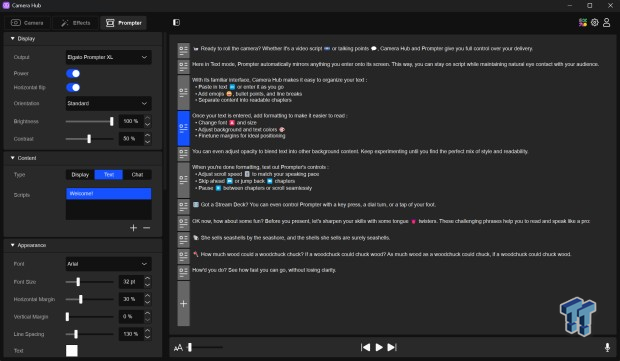The height and width of the screenshot is (361, 620).
Task: Decrease Line Spacing with down arrow
Action: [147, 337]
